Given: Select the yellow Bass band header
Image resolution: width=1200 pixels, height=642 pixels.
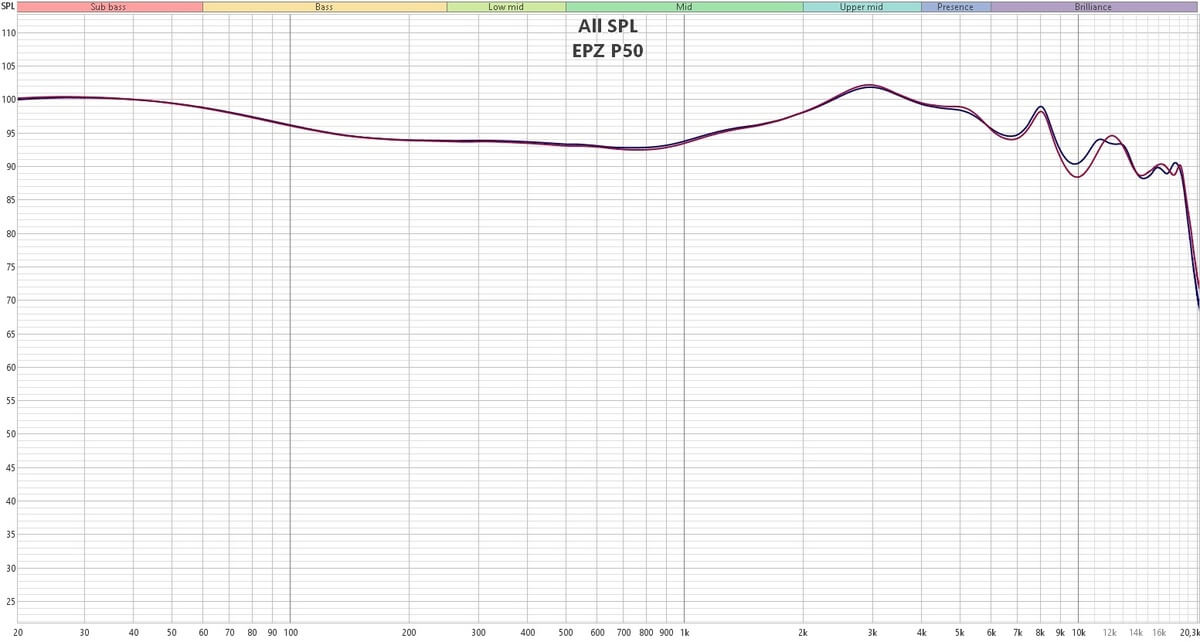Looking at the screenshot, I should [324, 6].
